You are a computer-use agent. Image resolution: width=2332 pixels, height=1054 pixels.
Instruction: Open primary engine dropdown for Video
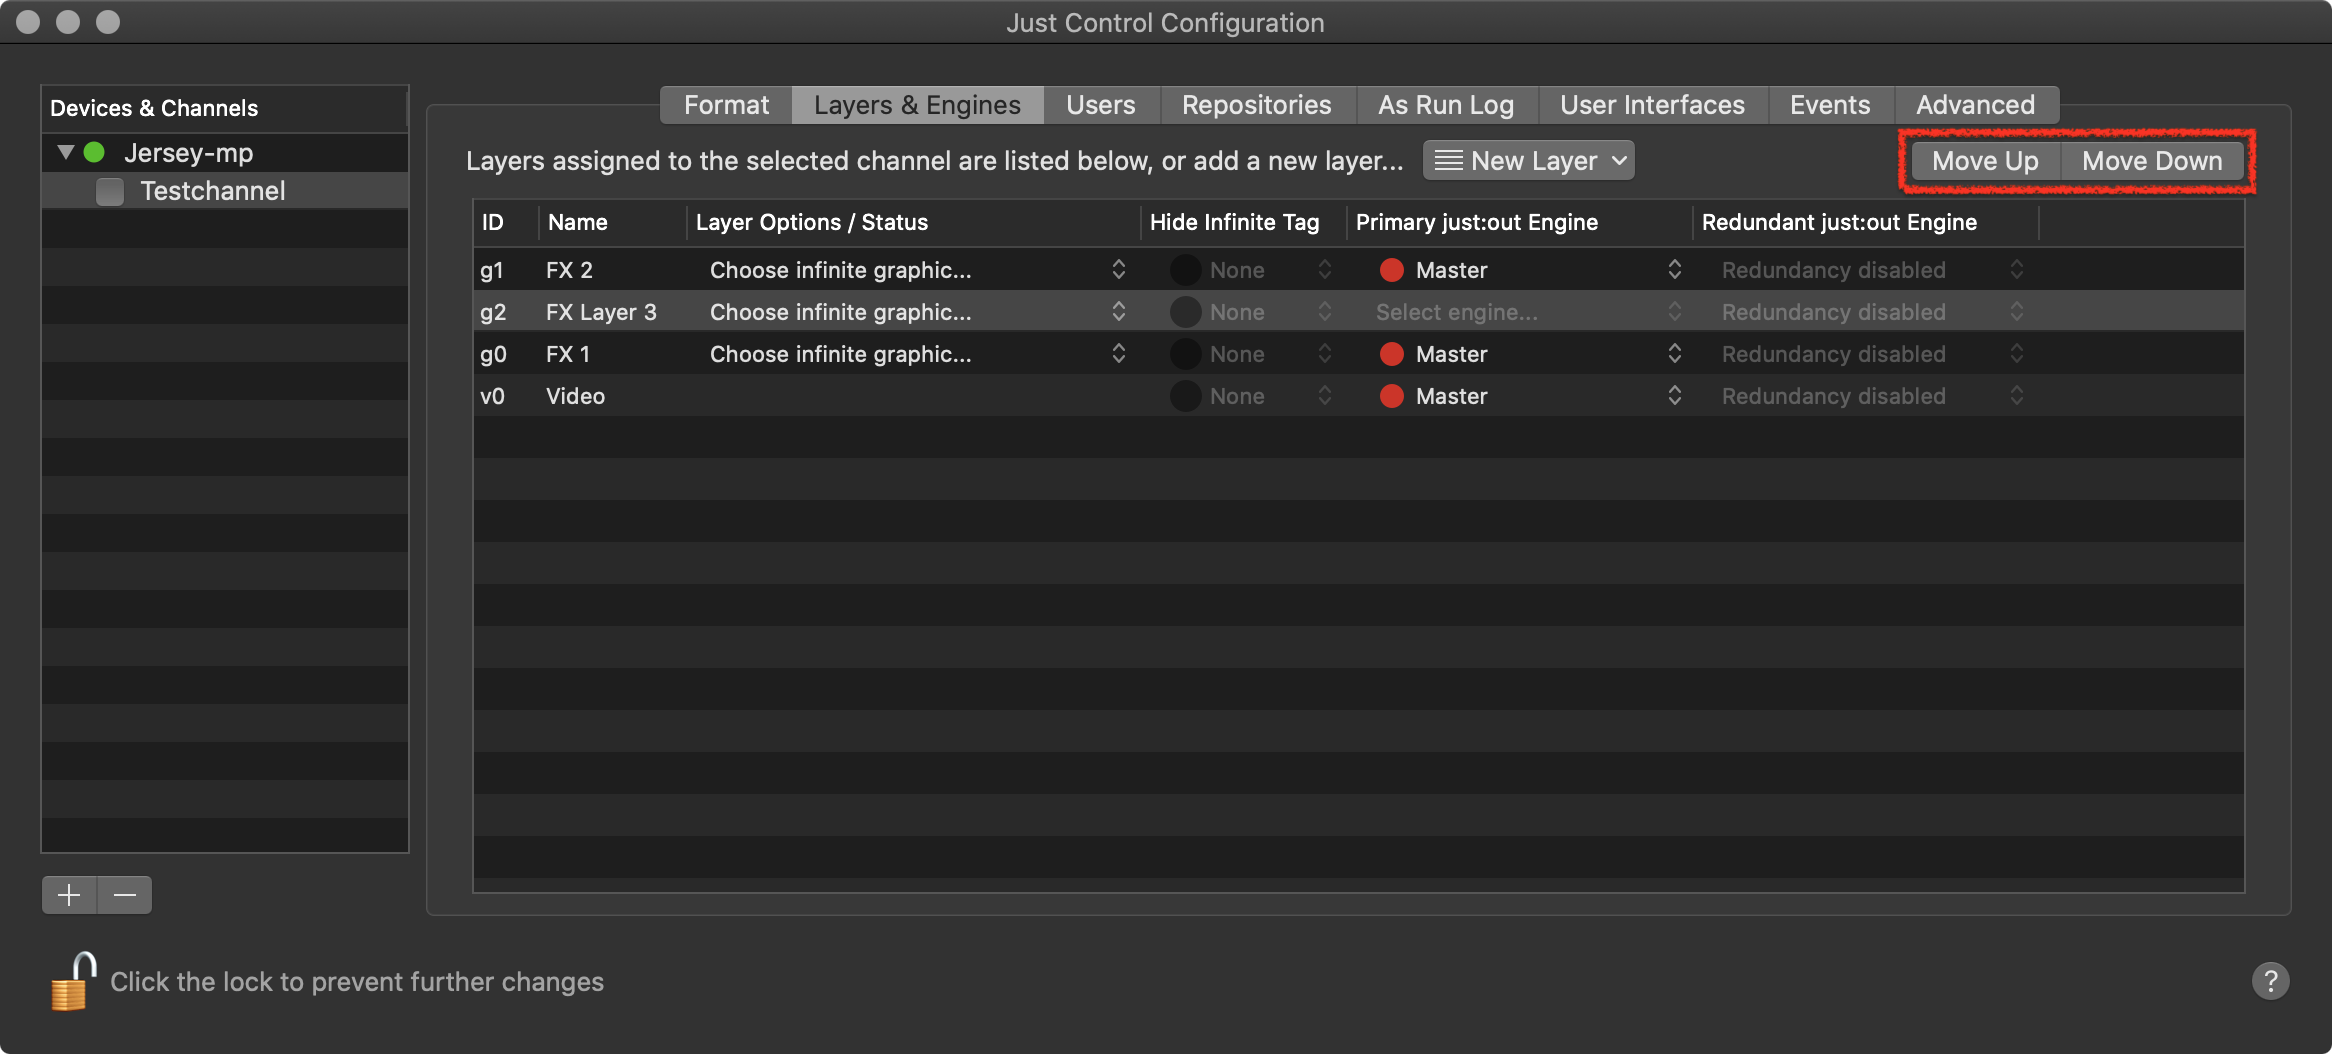[x=1530, y=396]
